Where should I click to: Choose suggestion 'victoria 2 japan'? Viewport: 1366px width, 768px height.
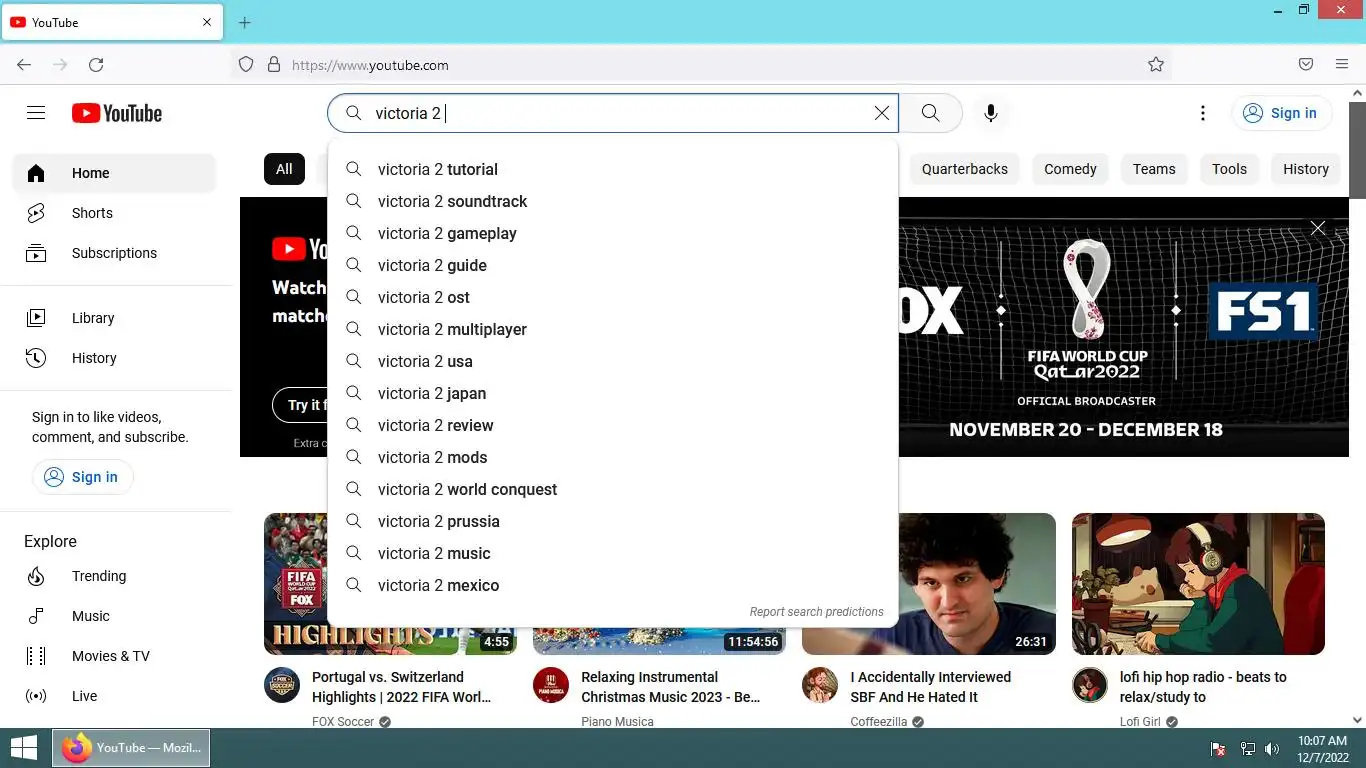(x=612, y=393)
